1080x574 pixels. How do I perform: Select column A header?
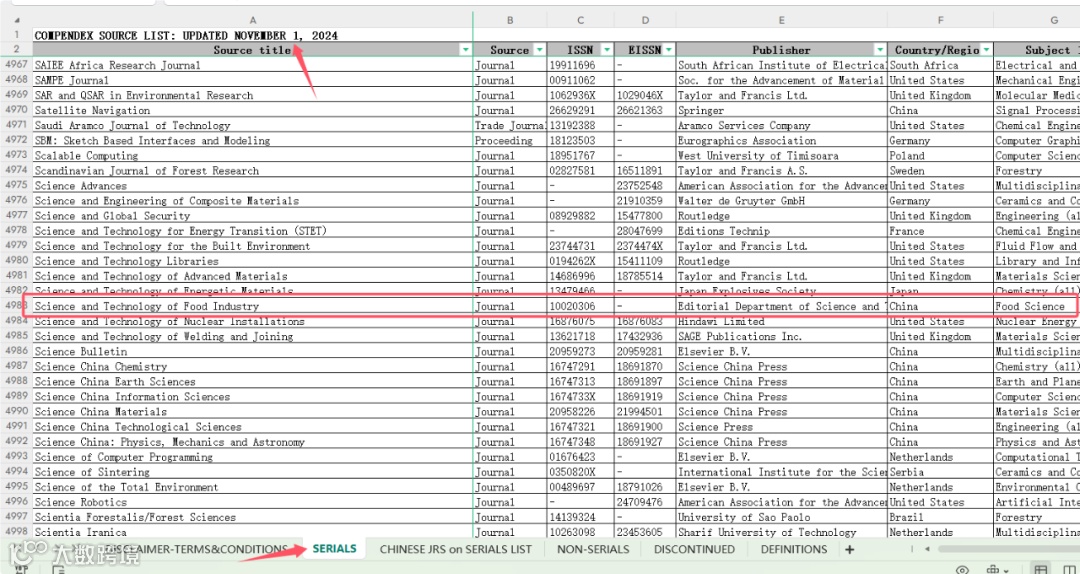coord(253,20)
